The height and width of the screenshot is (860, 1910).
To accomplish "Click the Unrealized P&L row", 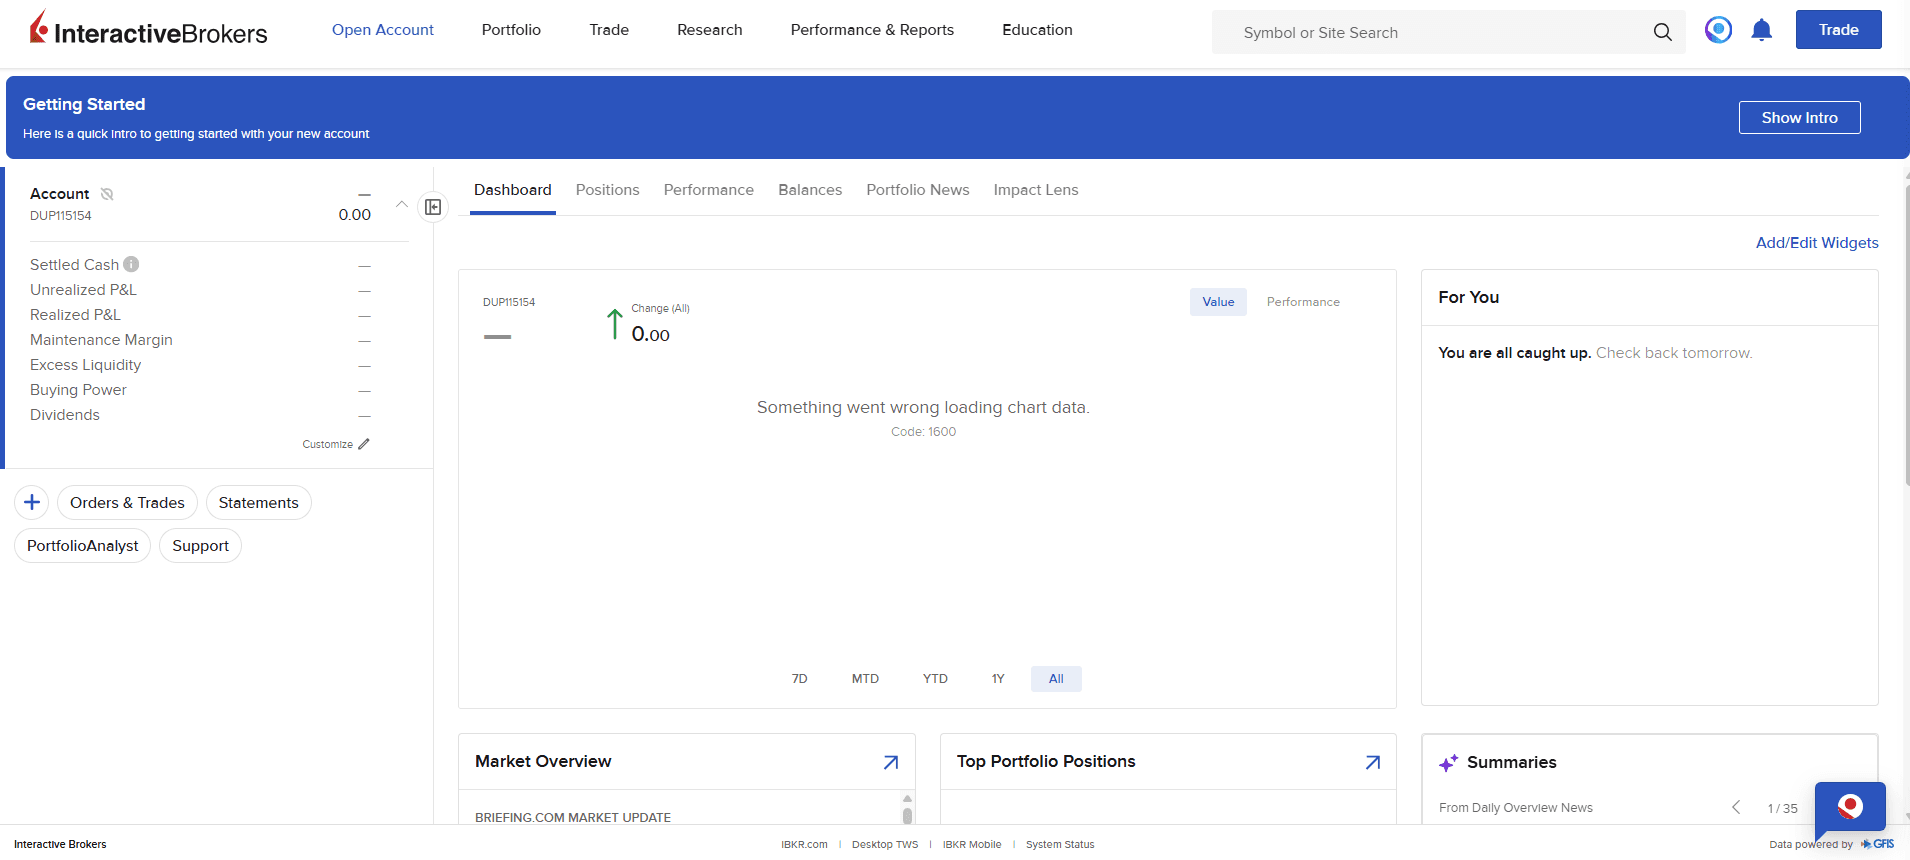I will 200,290.
